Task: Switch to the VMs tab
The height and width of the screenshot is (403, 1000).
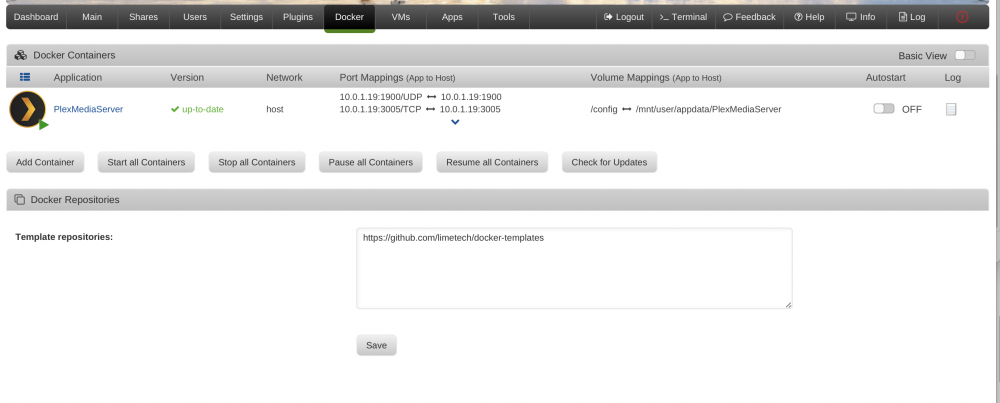Action: pos(401,17)
